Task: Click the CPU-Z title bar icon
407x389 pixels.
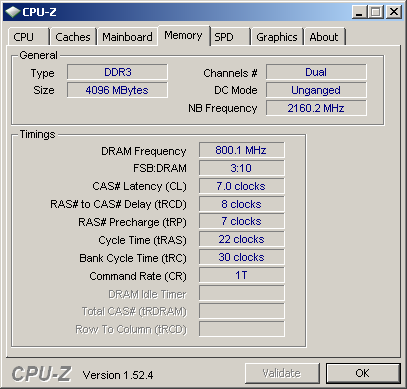Action: click(x=13, y=12)
